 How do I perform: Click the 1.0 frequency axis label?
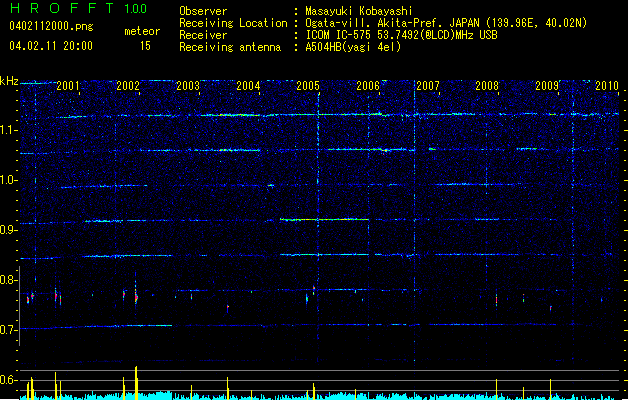click(x=9, y=180)
